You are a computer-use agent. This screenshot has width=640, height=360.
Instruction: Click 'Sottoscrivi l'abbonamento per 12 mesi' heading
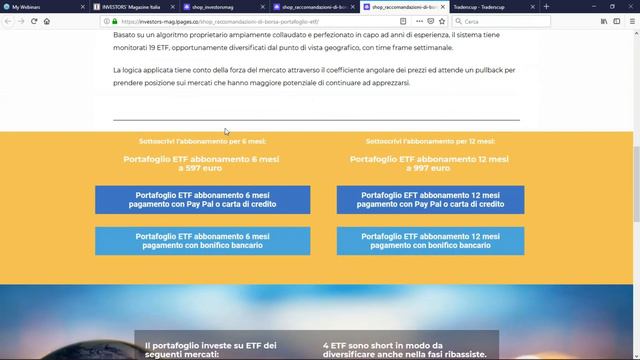pos(430,141)
